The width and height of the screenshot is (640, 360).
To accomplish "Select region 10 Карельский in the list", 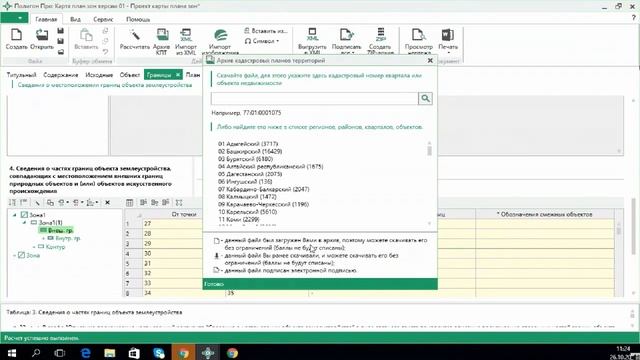I will pos(247,212).
